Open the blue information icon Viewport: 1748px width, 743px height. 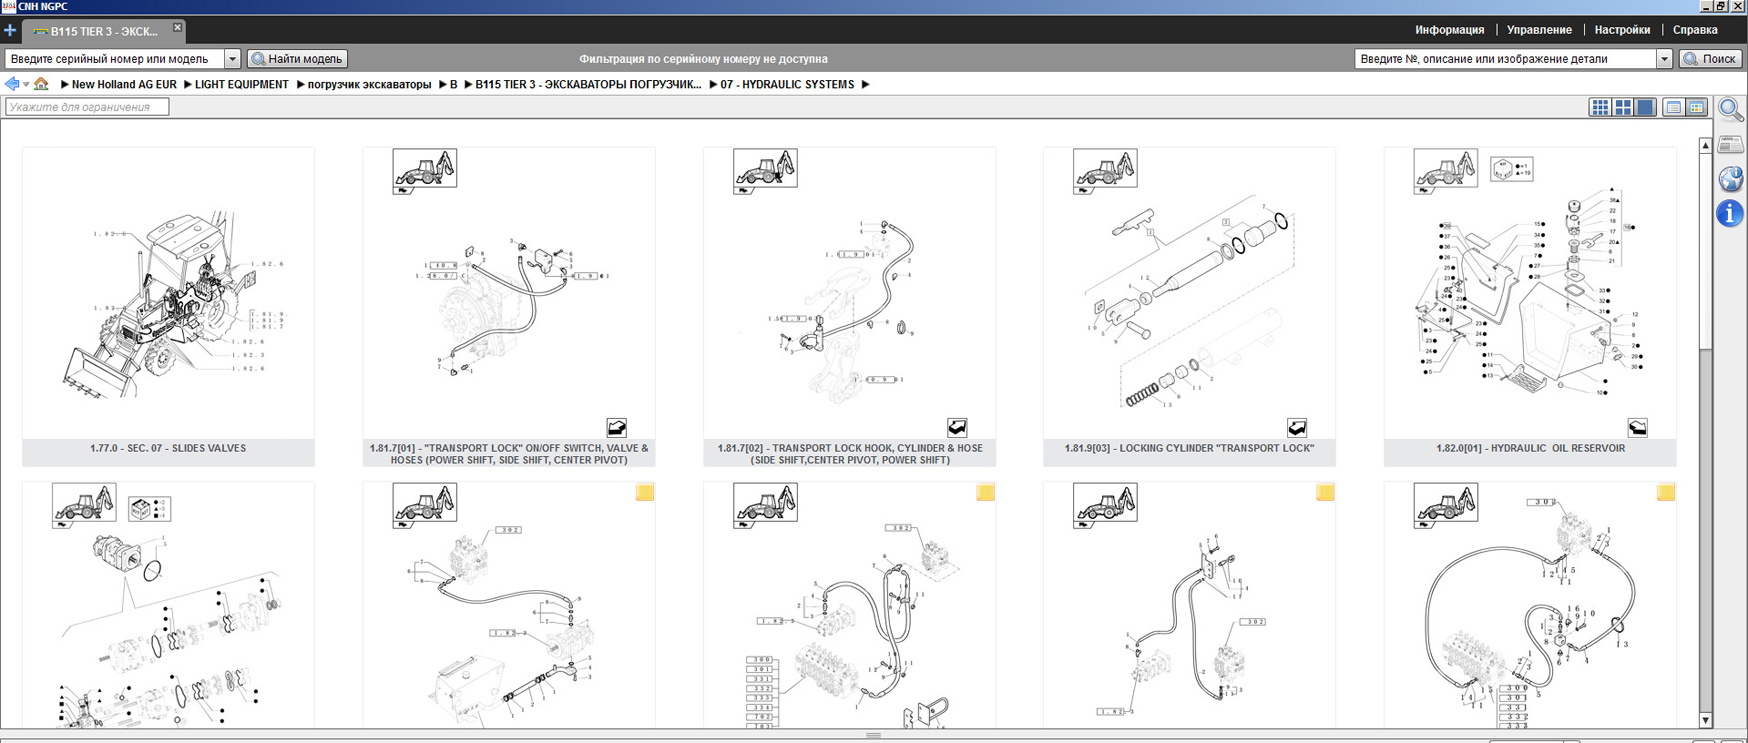coord(1730,213)
